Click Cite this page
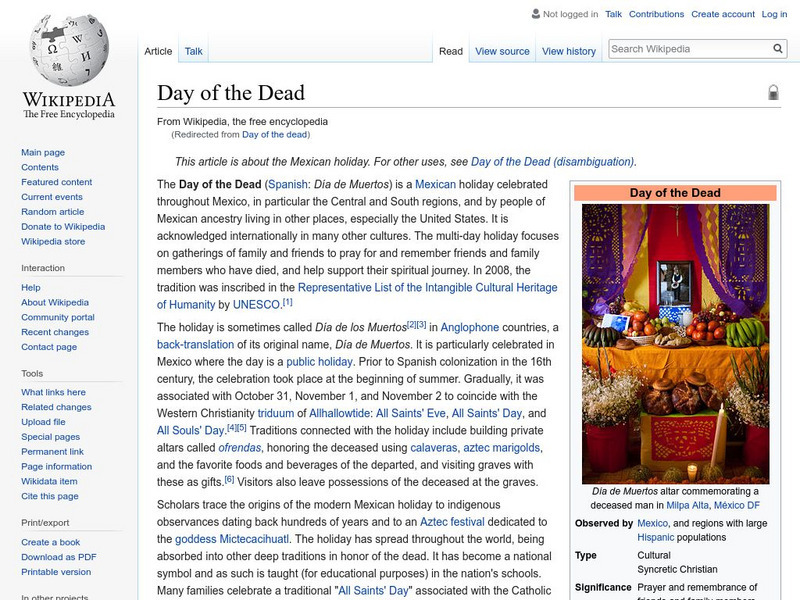The width and height of the screenshot is (800, 600). coord(49,495)
